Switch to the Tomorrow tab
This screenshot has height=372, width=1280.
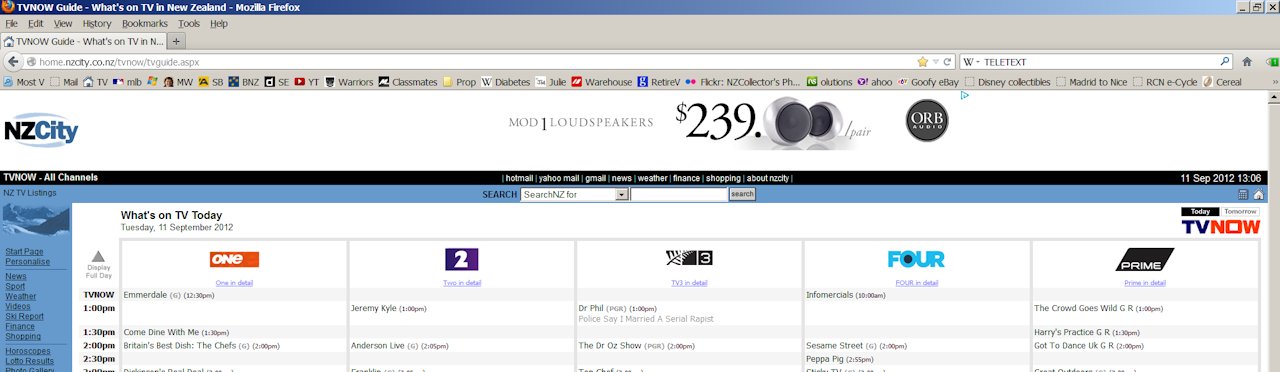1241,212
